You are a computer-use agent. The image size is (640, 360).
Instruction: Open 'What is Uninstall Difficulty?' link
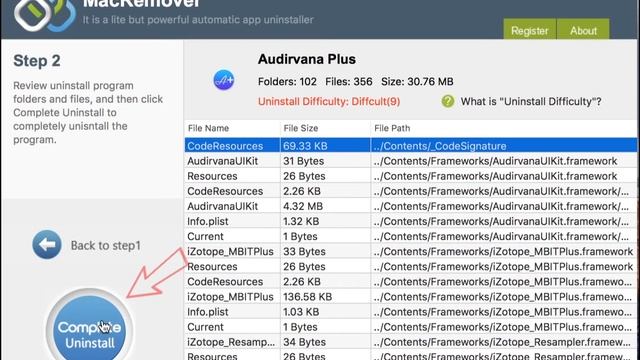pos(531,101)
